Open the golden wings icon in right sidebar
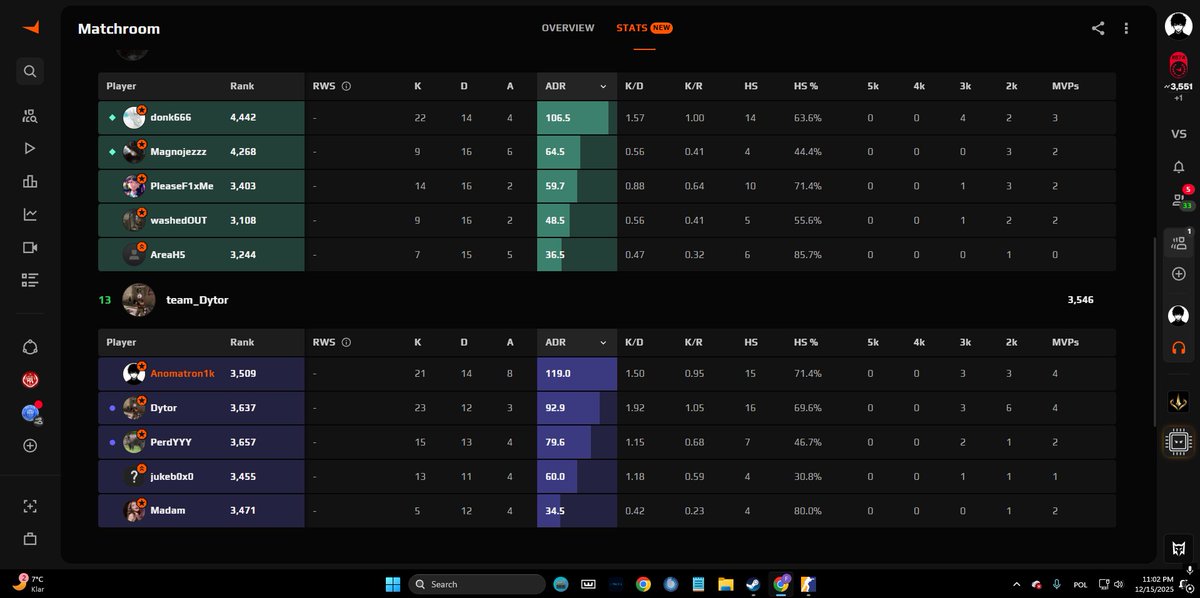The width and height of the screenshot is (1200, 598). (x=1178, y=403)
